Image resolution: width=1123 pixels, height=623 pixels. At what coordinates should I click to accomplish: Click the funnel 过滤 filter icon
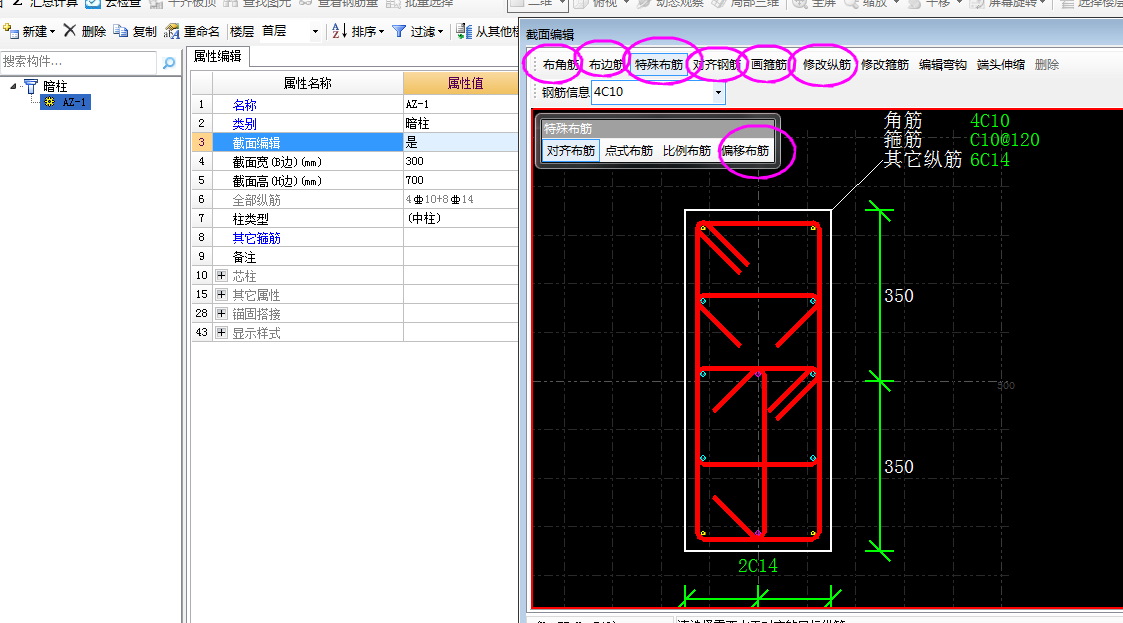click(x=399, y=31)
